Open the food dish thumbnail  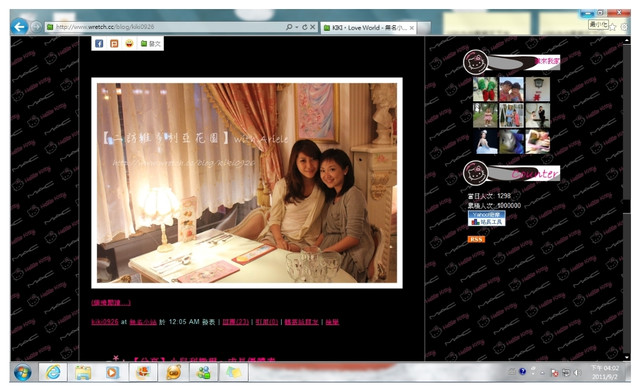pos(538,141)
